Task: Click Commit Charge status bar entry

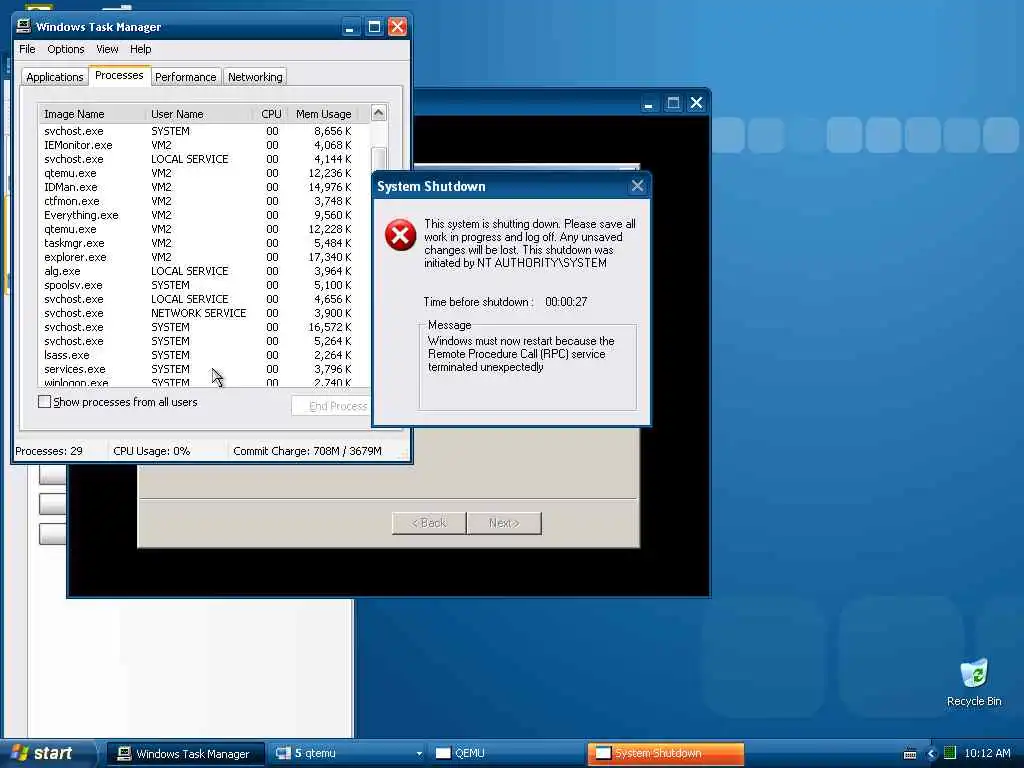Action: pyautogui.click(x=307, y=451)
